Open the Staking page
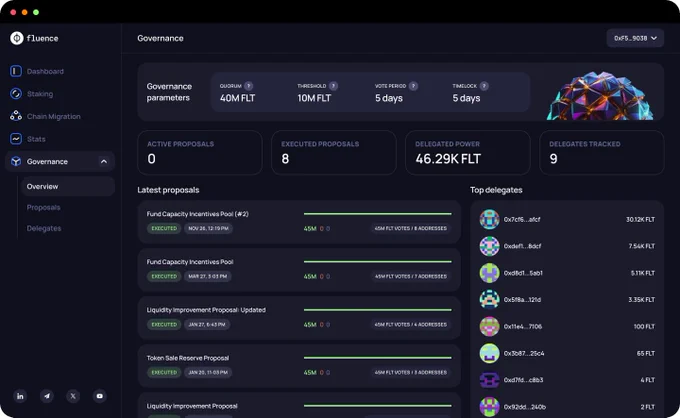 point(40,94)
